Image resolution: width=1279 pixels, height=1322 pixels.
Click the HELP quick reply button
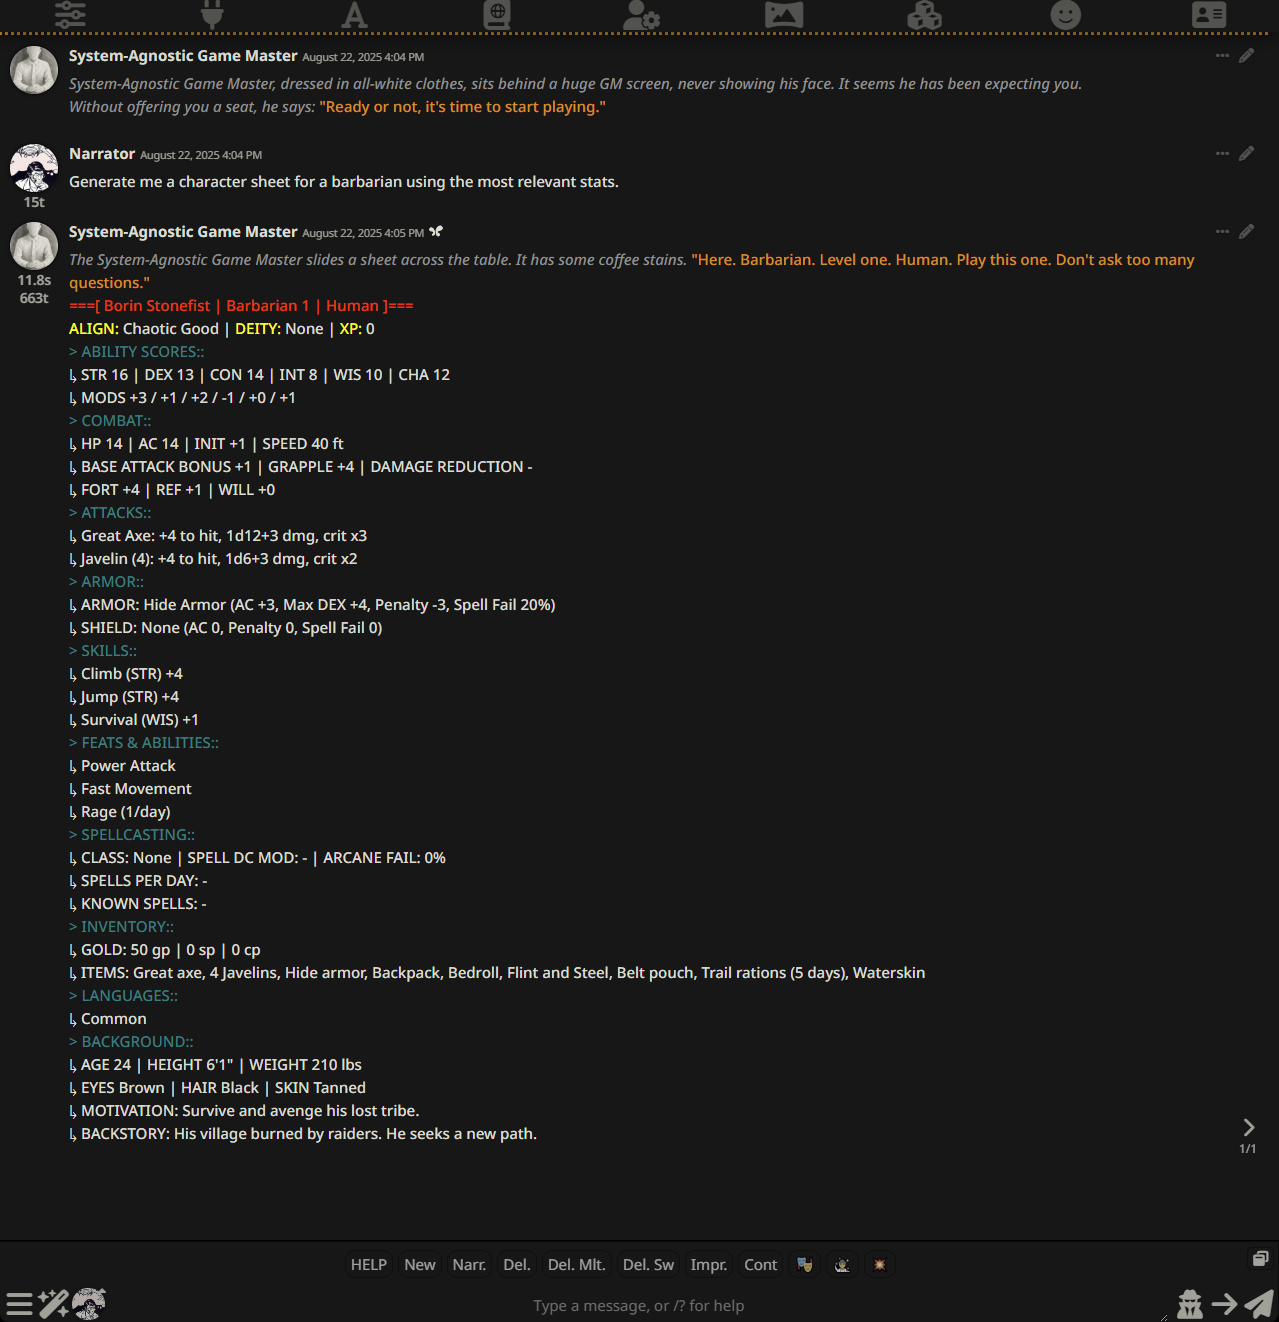(369, 1265)
